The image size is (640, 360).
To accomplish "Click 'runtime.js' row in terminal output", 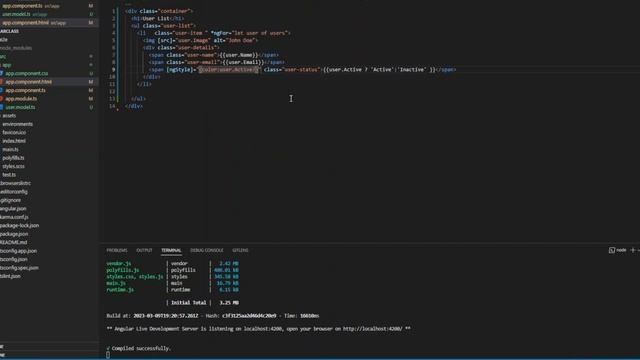I will [x=173, y=290].
